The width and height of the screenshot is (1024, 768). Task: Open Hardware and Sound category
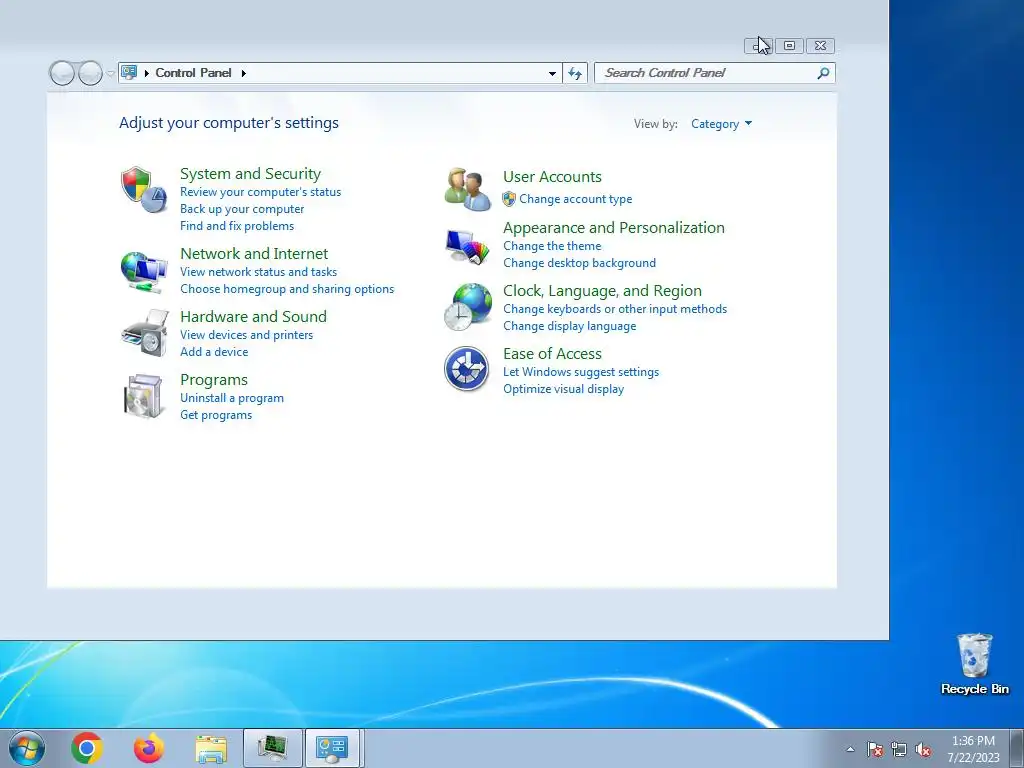(x=253, y=317)
